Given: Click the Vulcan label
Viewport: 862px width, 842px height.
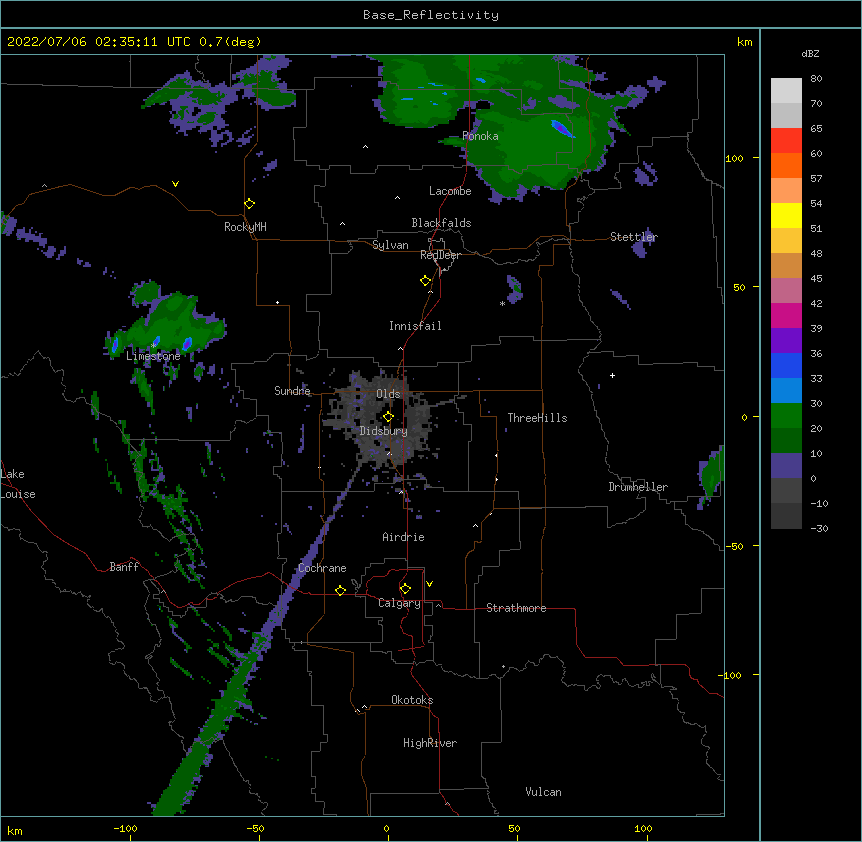Looking at the screenshot, I should tap(543, 792).
